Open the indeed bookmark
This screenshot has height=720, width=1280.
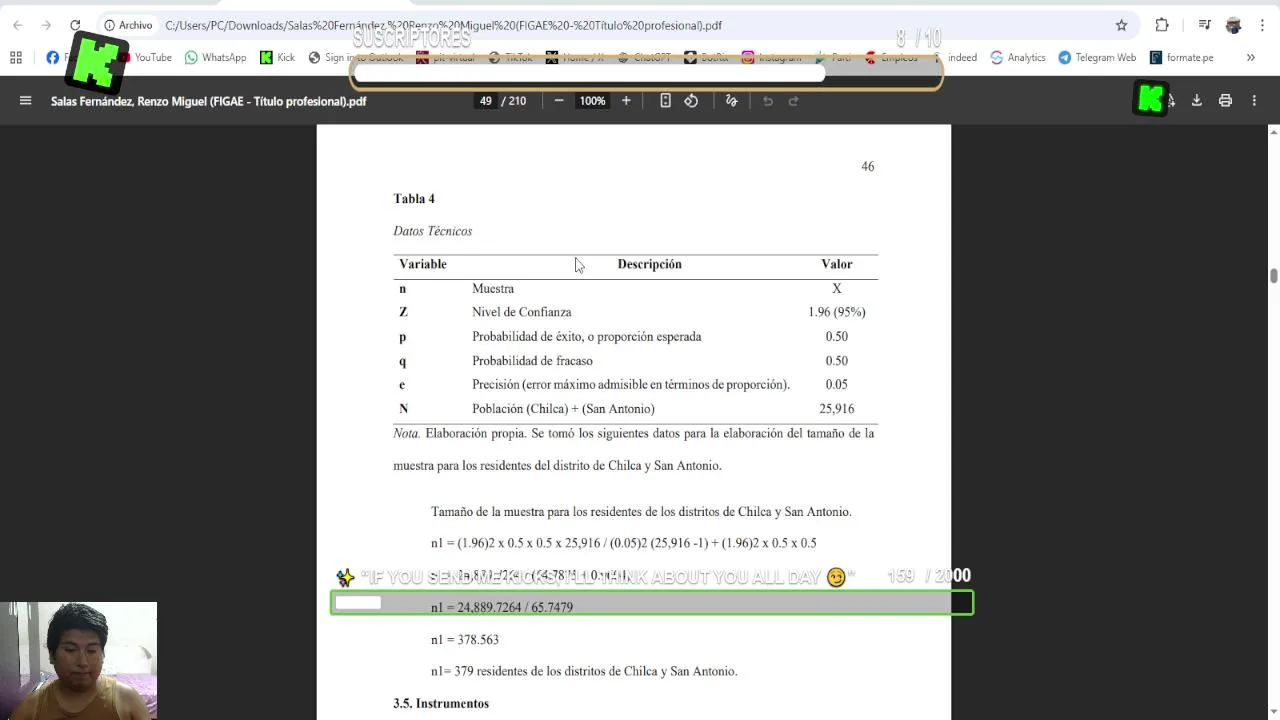[962, 58]
